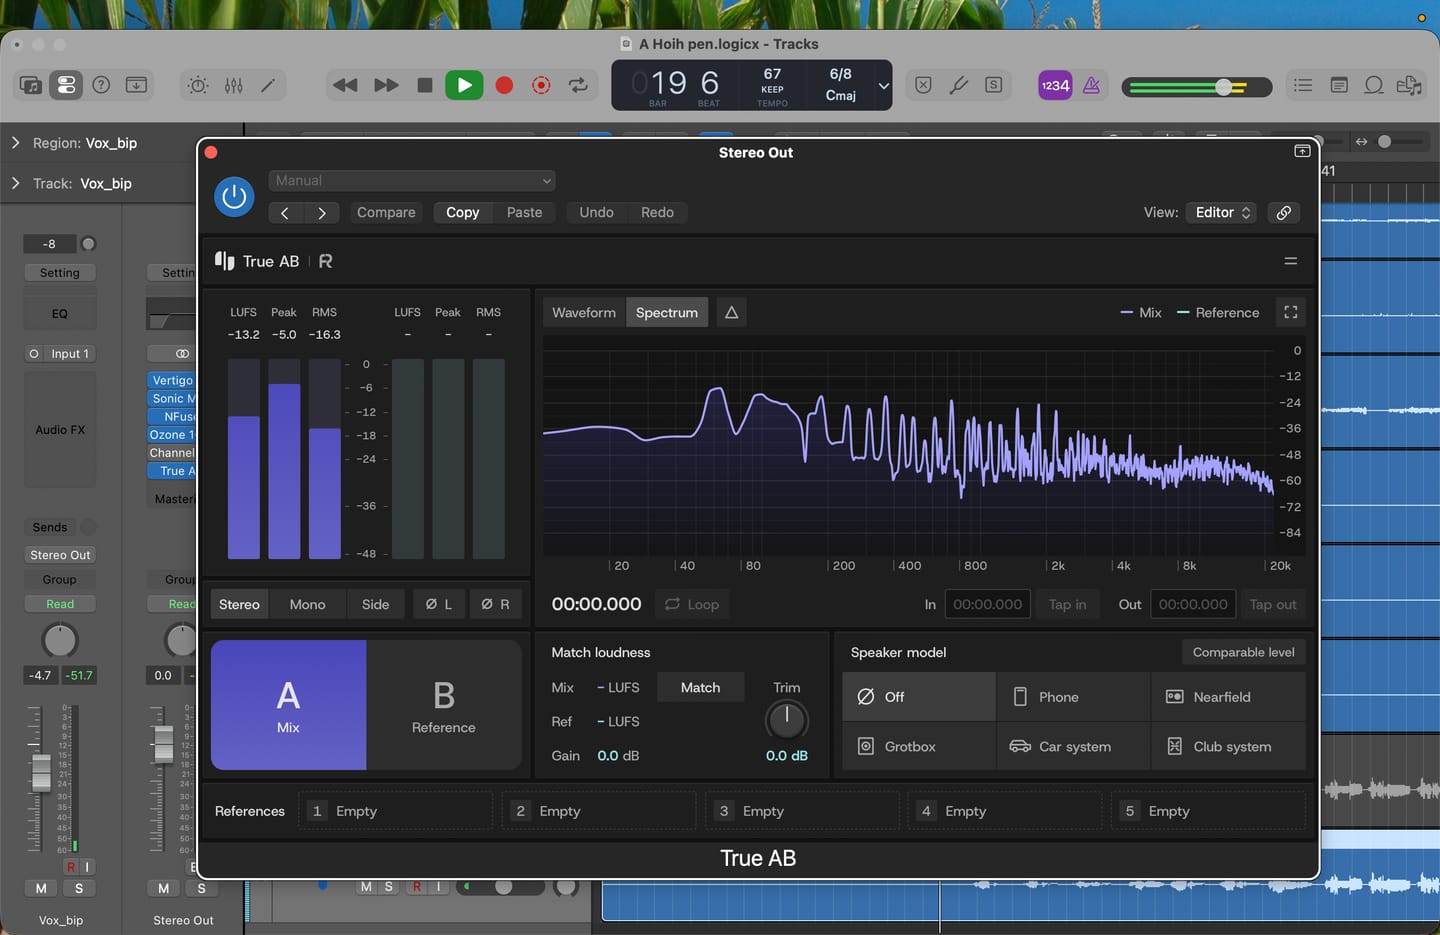1440x935 pixels.
Task: Open the Mixer from the toolbar
Action: point(234,85)
